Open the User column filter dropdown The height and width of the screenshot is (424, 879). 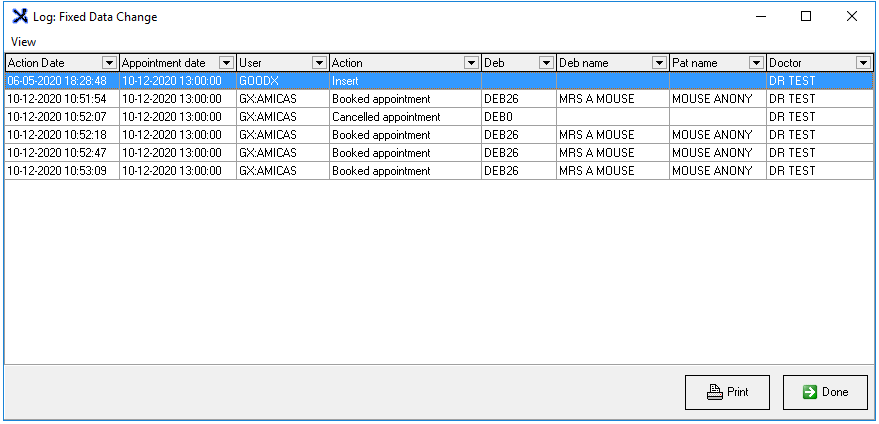pos(319,63)
